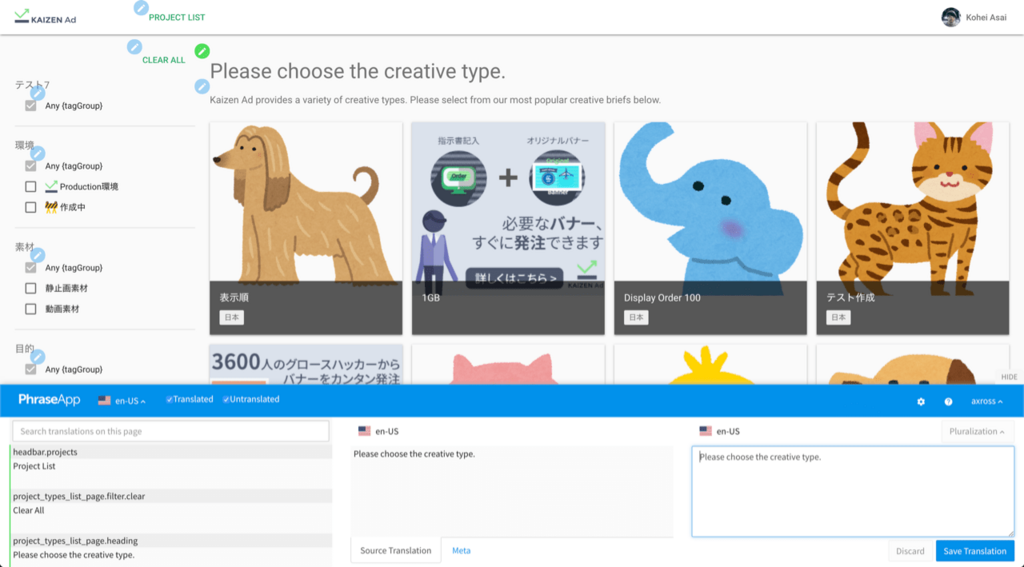The height and width of the screenshot is (567, 1024).
Task: Click 日本 tag on テスト作成 card
Action: [x=839, y=317]
